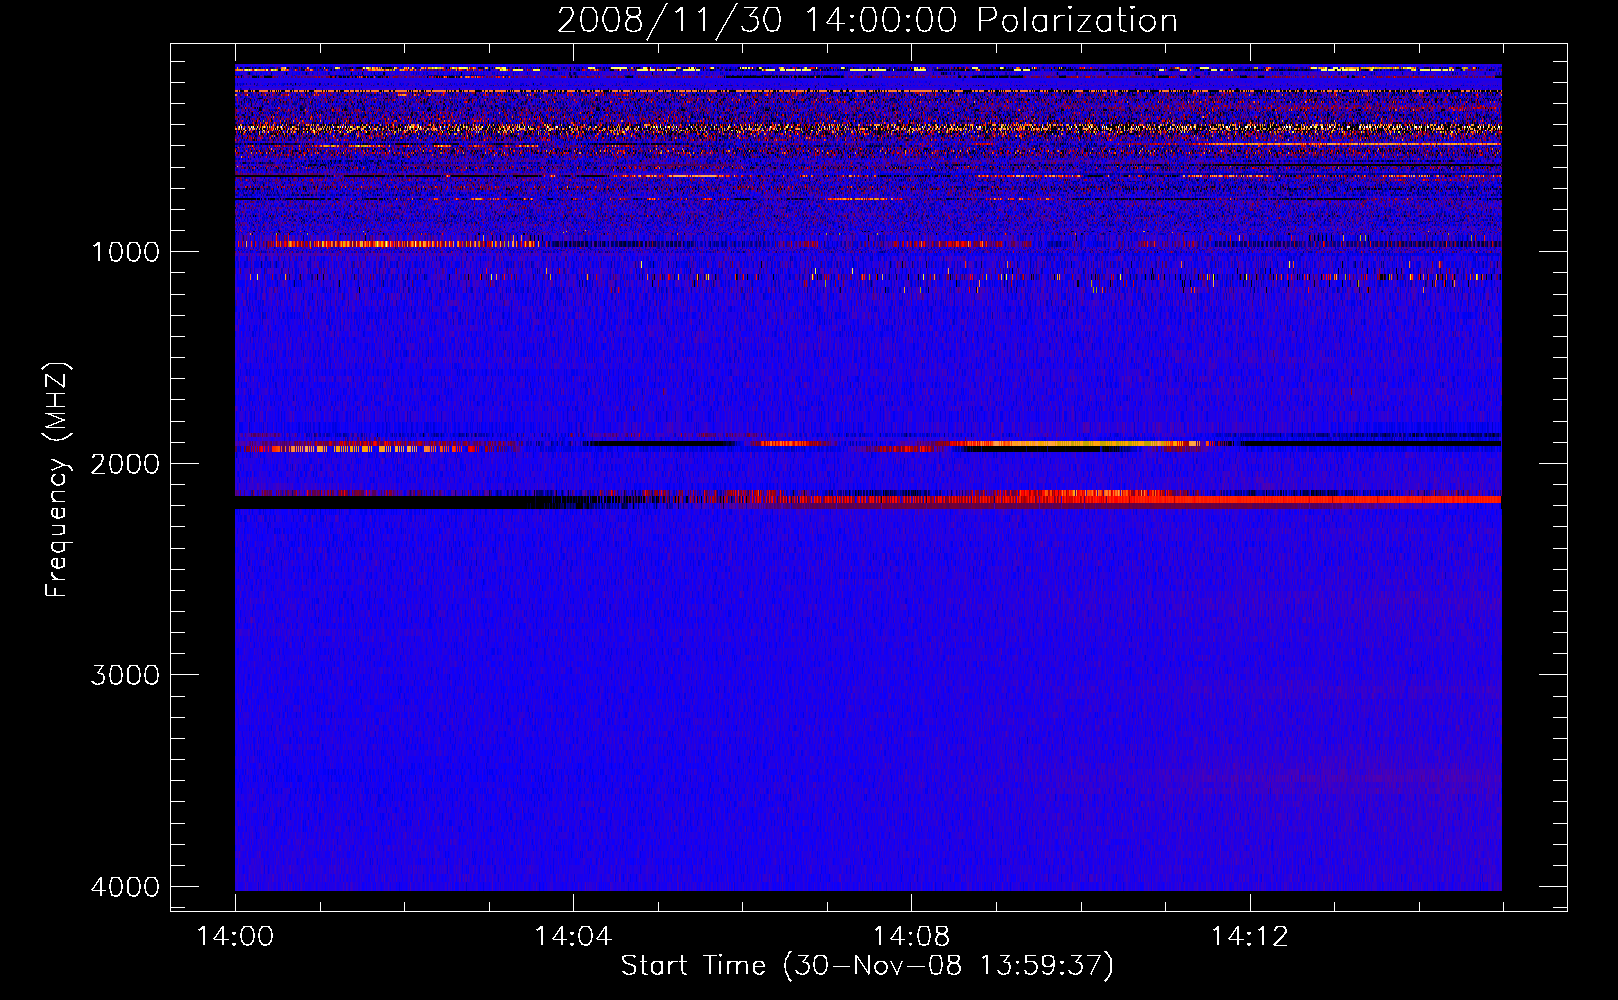Click the 1000 frequency tick label

pyautogui.click(x=125, y=251)
